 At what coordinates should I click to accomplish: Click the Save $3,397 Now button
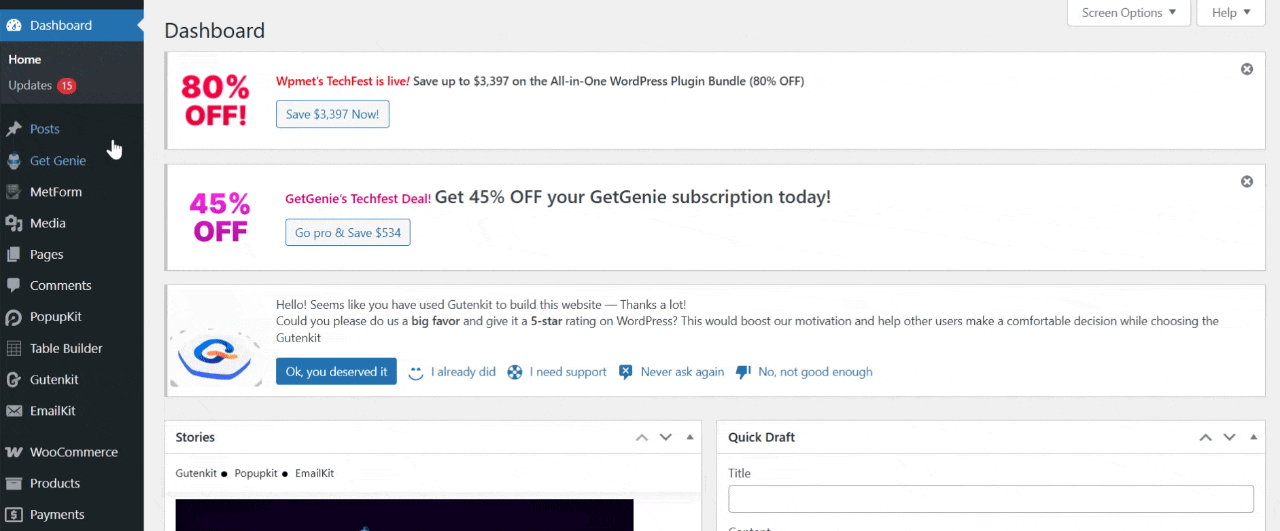tap(332, 115)
